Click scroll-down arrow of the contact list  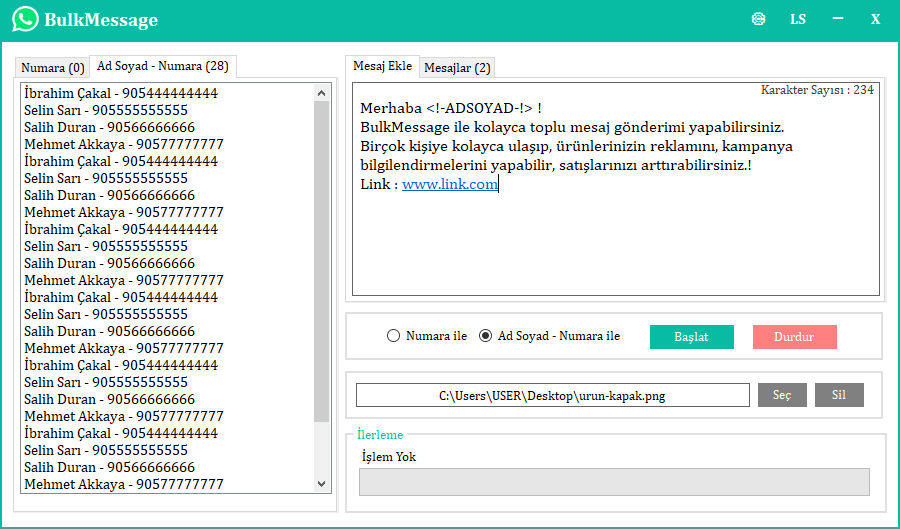pyautogui.click(x=322, y=484)
